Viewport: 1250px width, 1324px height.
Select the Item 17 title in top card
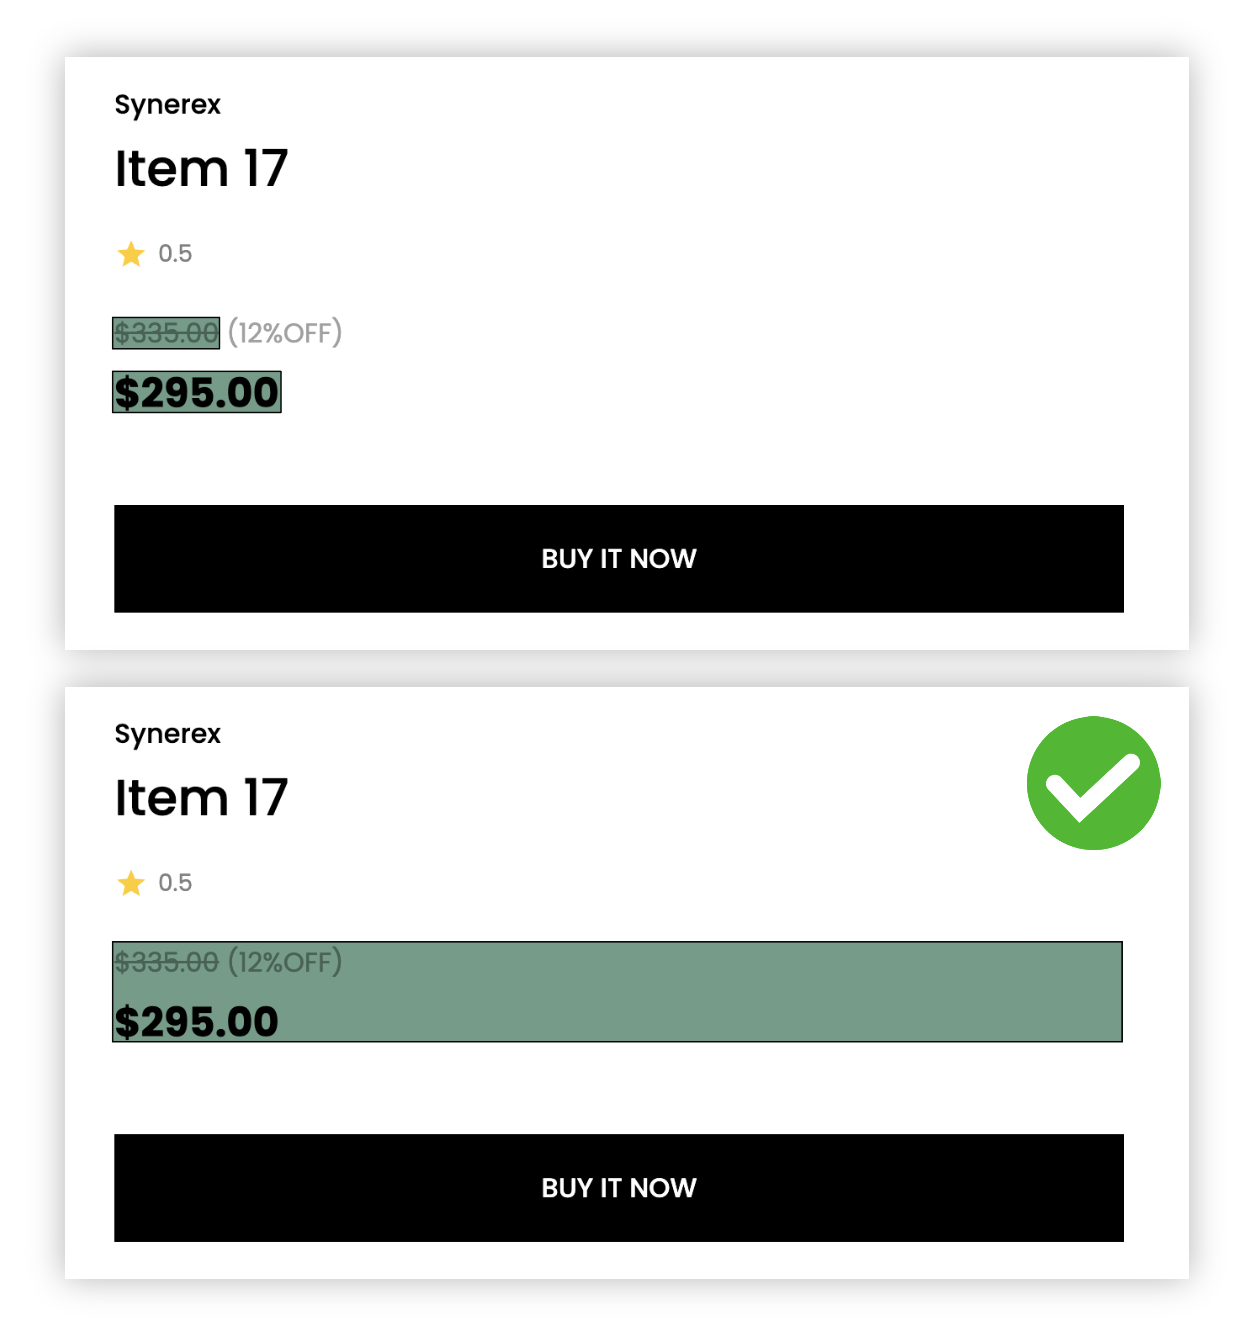point(201,168)
